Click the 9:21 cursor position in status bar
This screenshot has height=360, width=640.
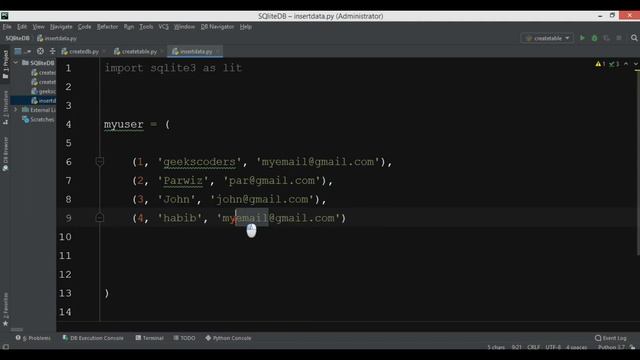click(x=516, y=347)
